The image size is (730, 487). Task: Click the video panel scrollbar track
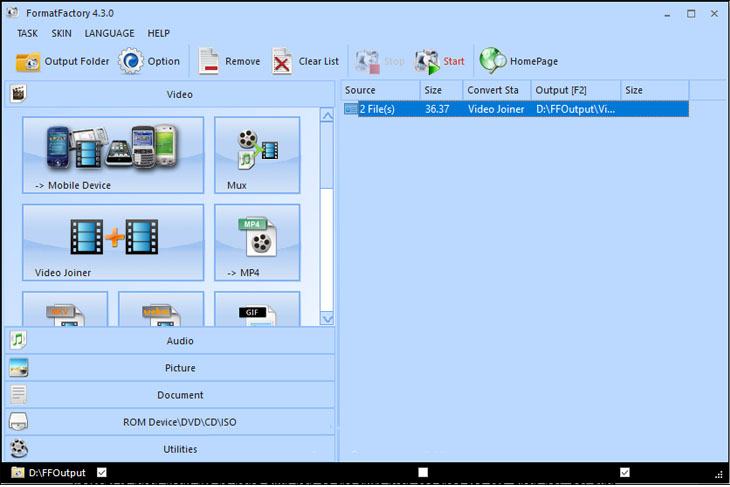(x=327, y=250)
